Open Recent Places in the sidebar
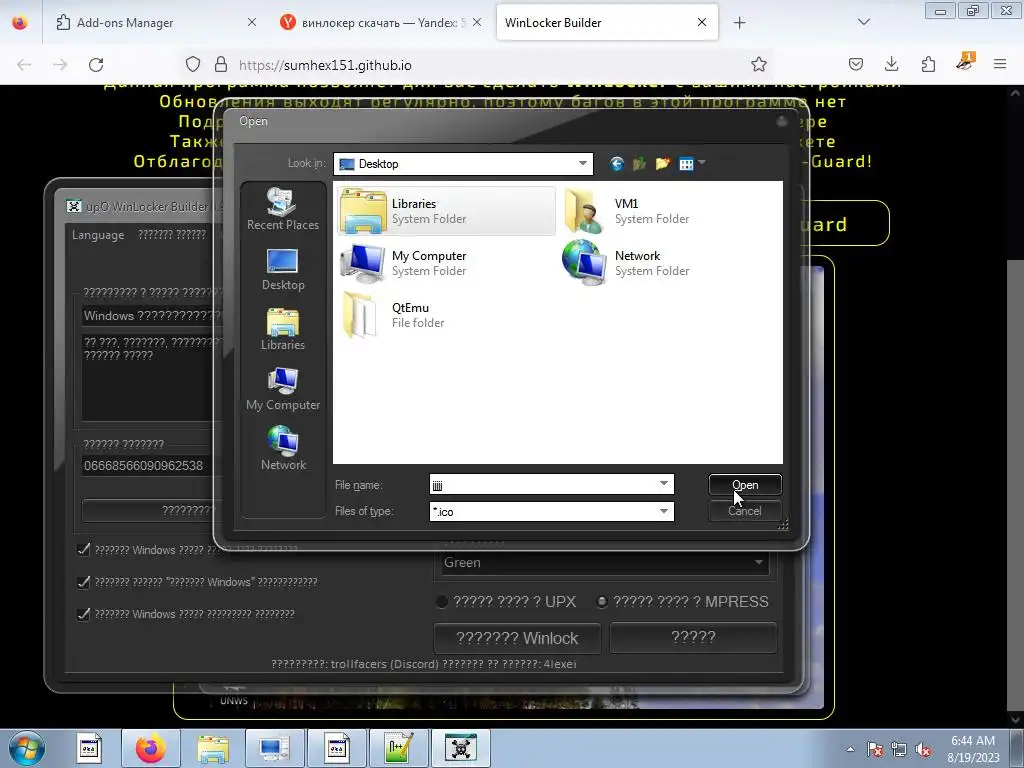Viewport: 1024px width, 768px height. point(283,208)
